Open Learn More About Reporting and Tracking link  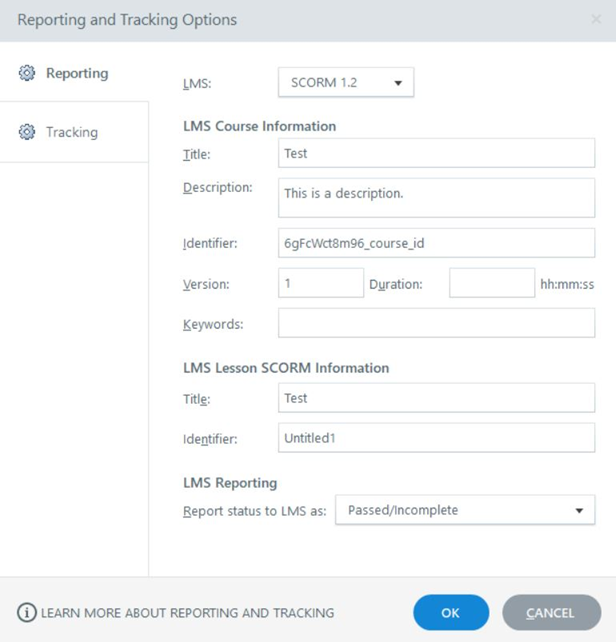coord(188,613)
